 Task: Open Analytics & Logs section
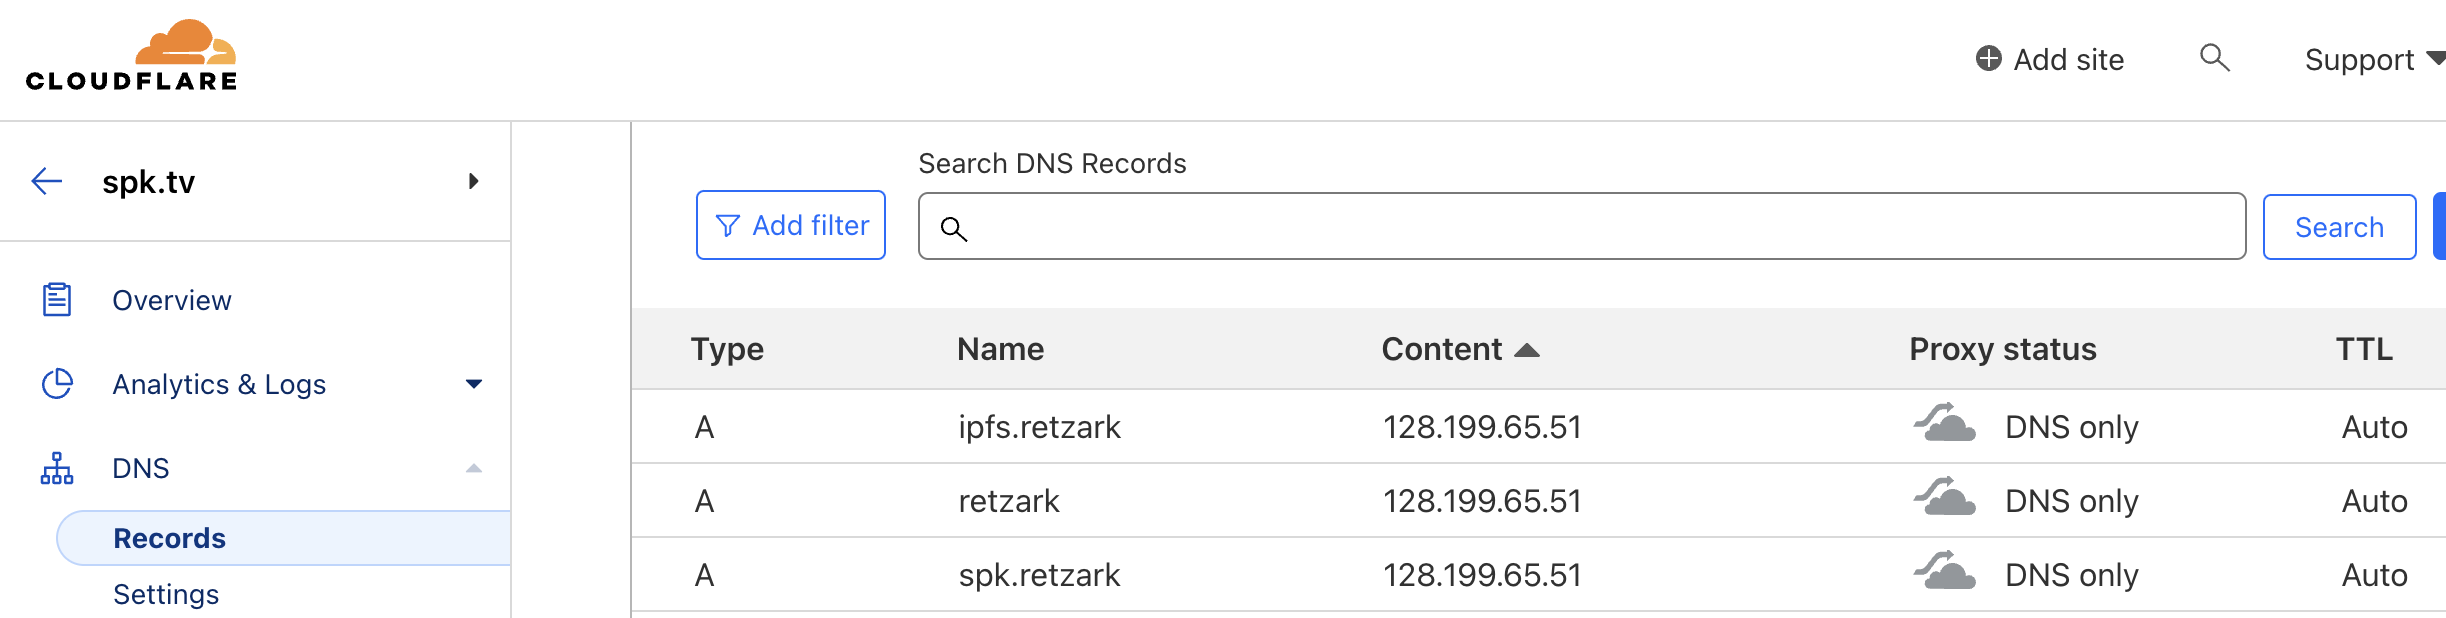tap(219, 384)
